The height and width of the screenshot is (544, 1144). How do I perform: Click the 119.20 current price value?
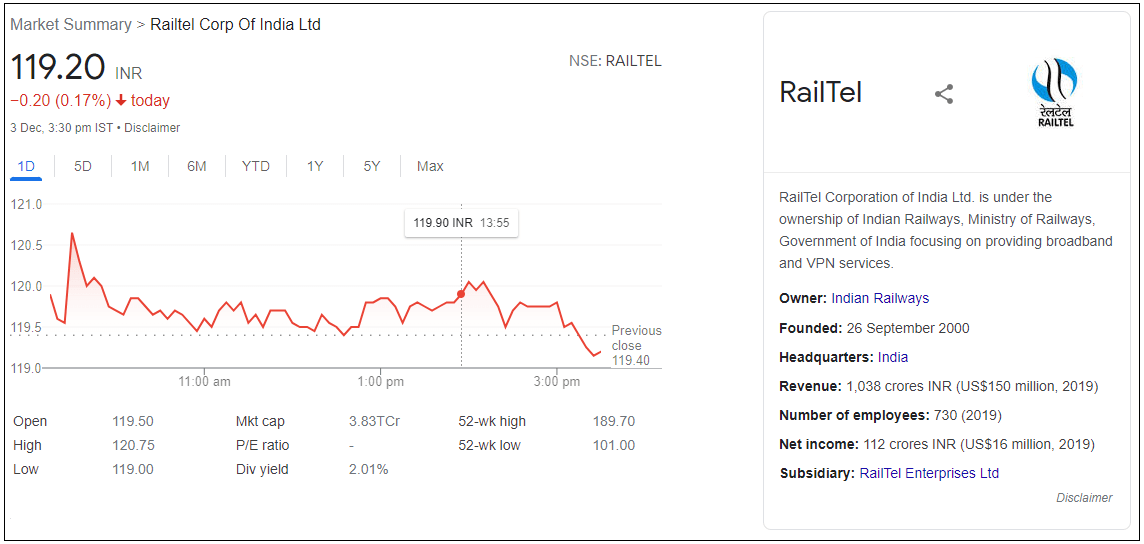point(58,67)
